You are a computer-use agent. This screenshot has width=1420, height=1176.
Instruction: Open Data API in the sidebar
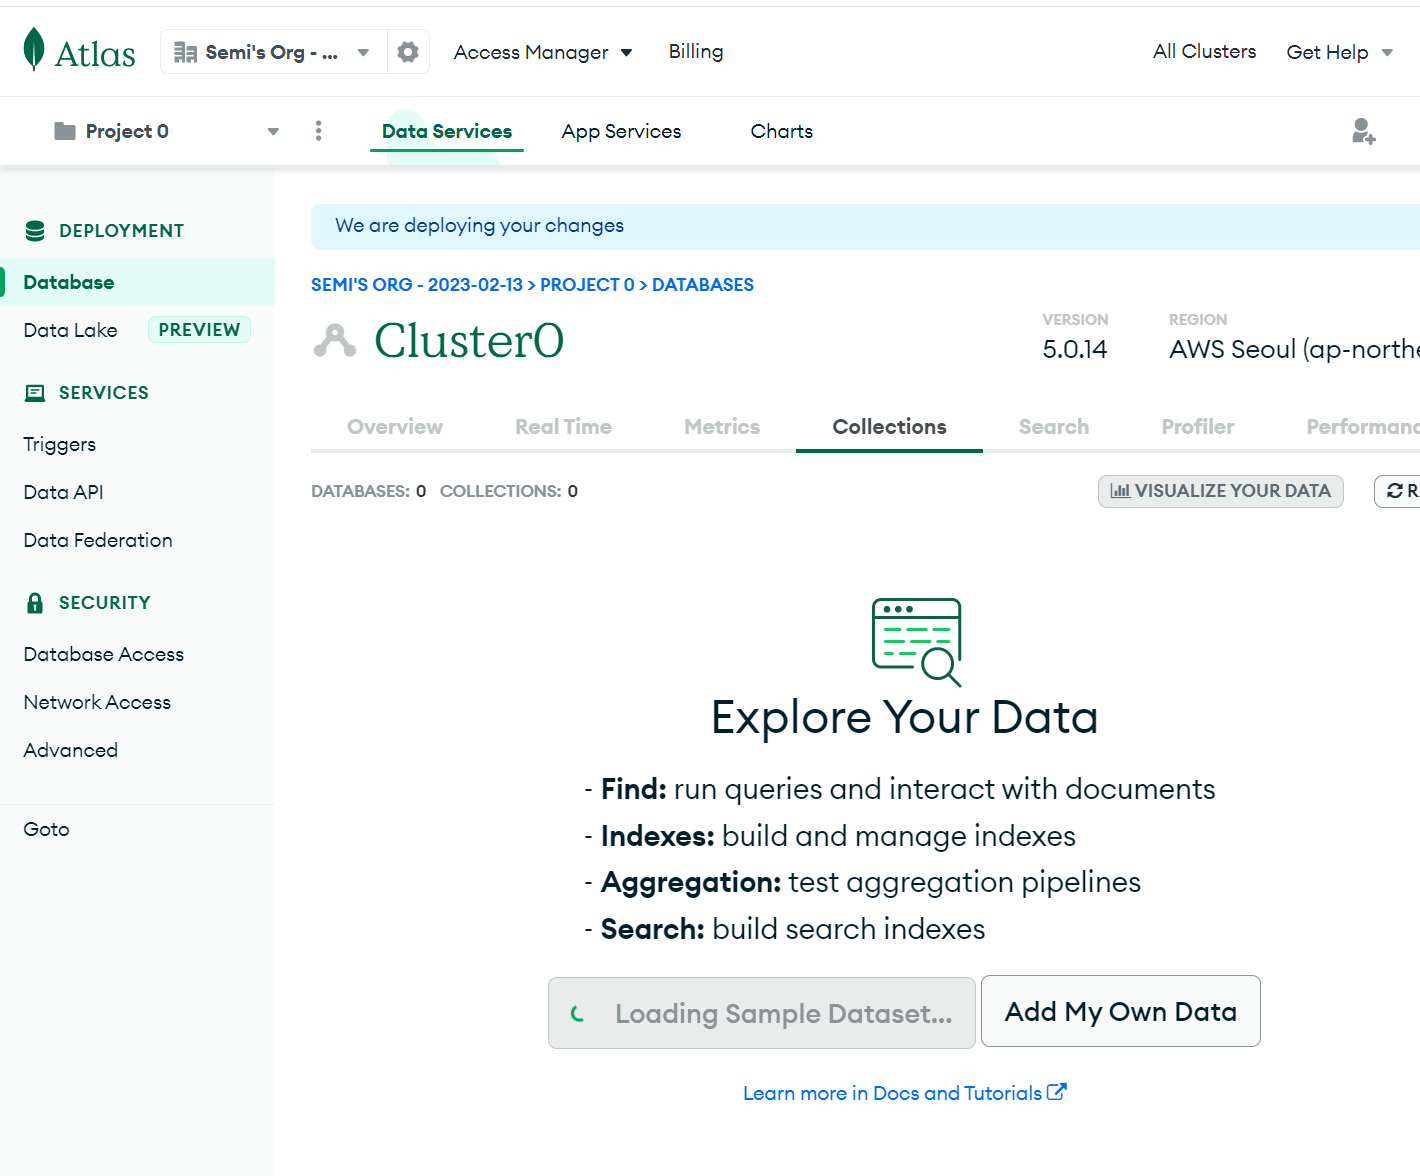pos(64,492)
